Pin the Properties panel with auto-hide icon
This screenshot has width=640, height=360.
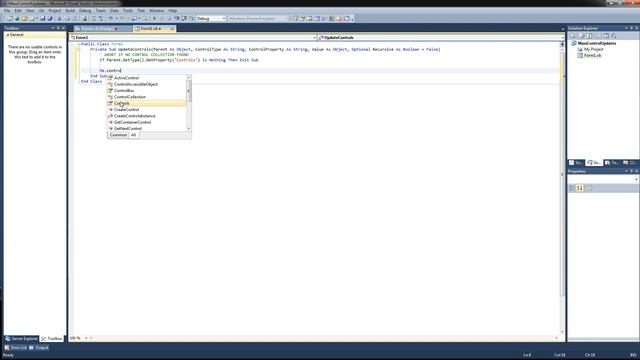click(631, 171)
